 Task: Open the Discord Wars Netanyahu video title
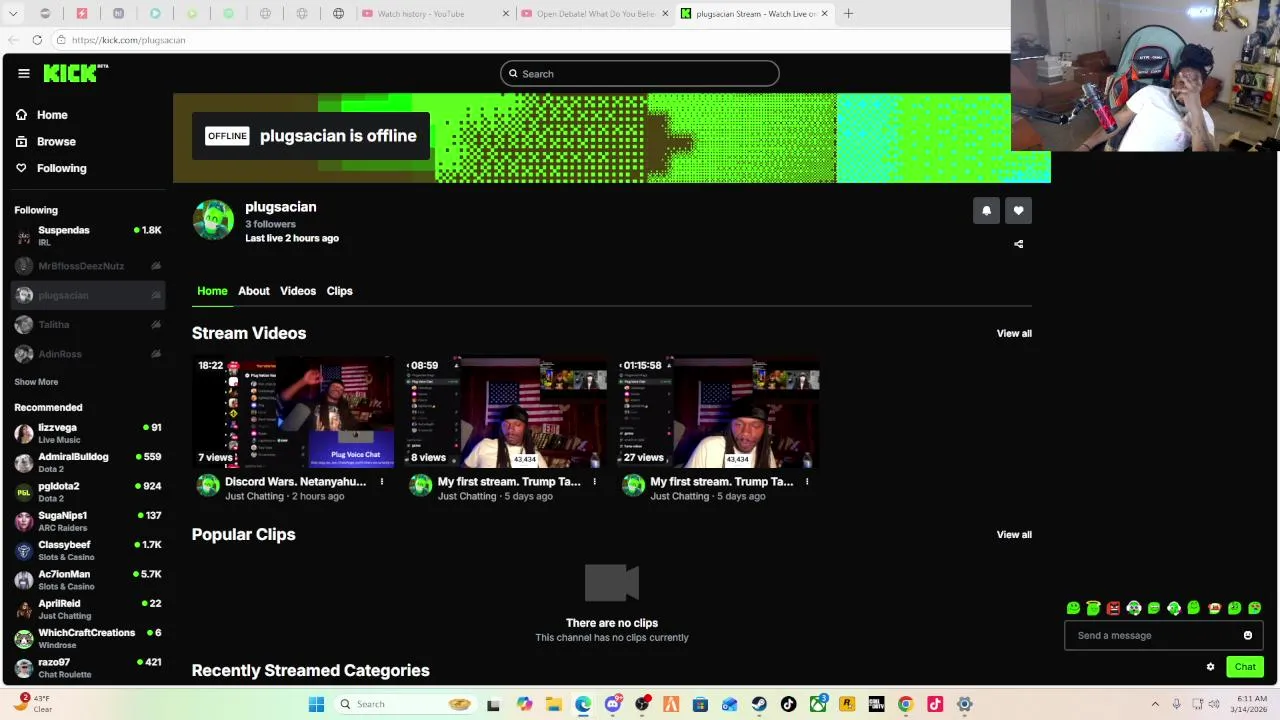295,482
